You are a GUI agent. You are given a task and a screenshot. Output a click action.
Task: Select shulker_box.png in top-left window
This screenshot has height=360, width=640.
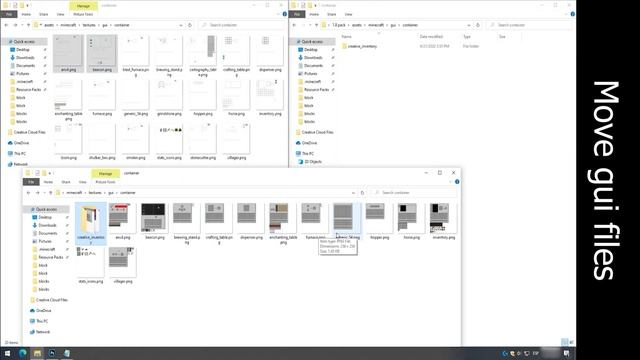point(102,142)
